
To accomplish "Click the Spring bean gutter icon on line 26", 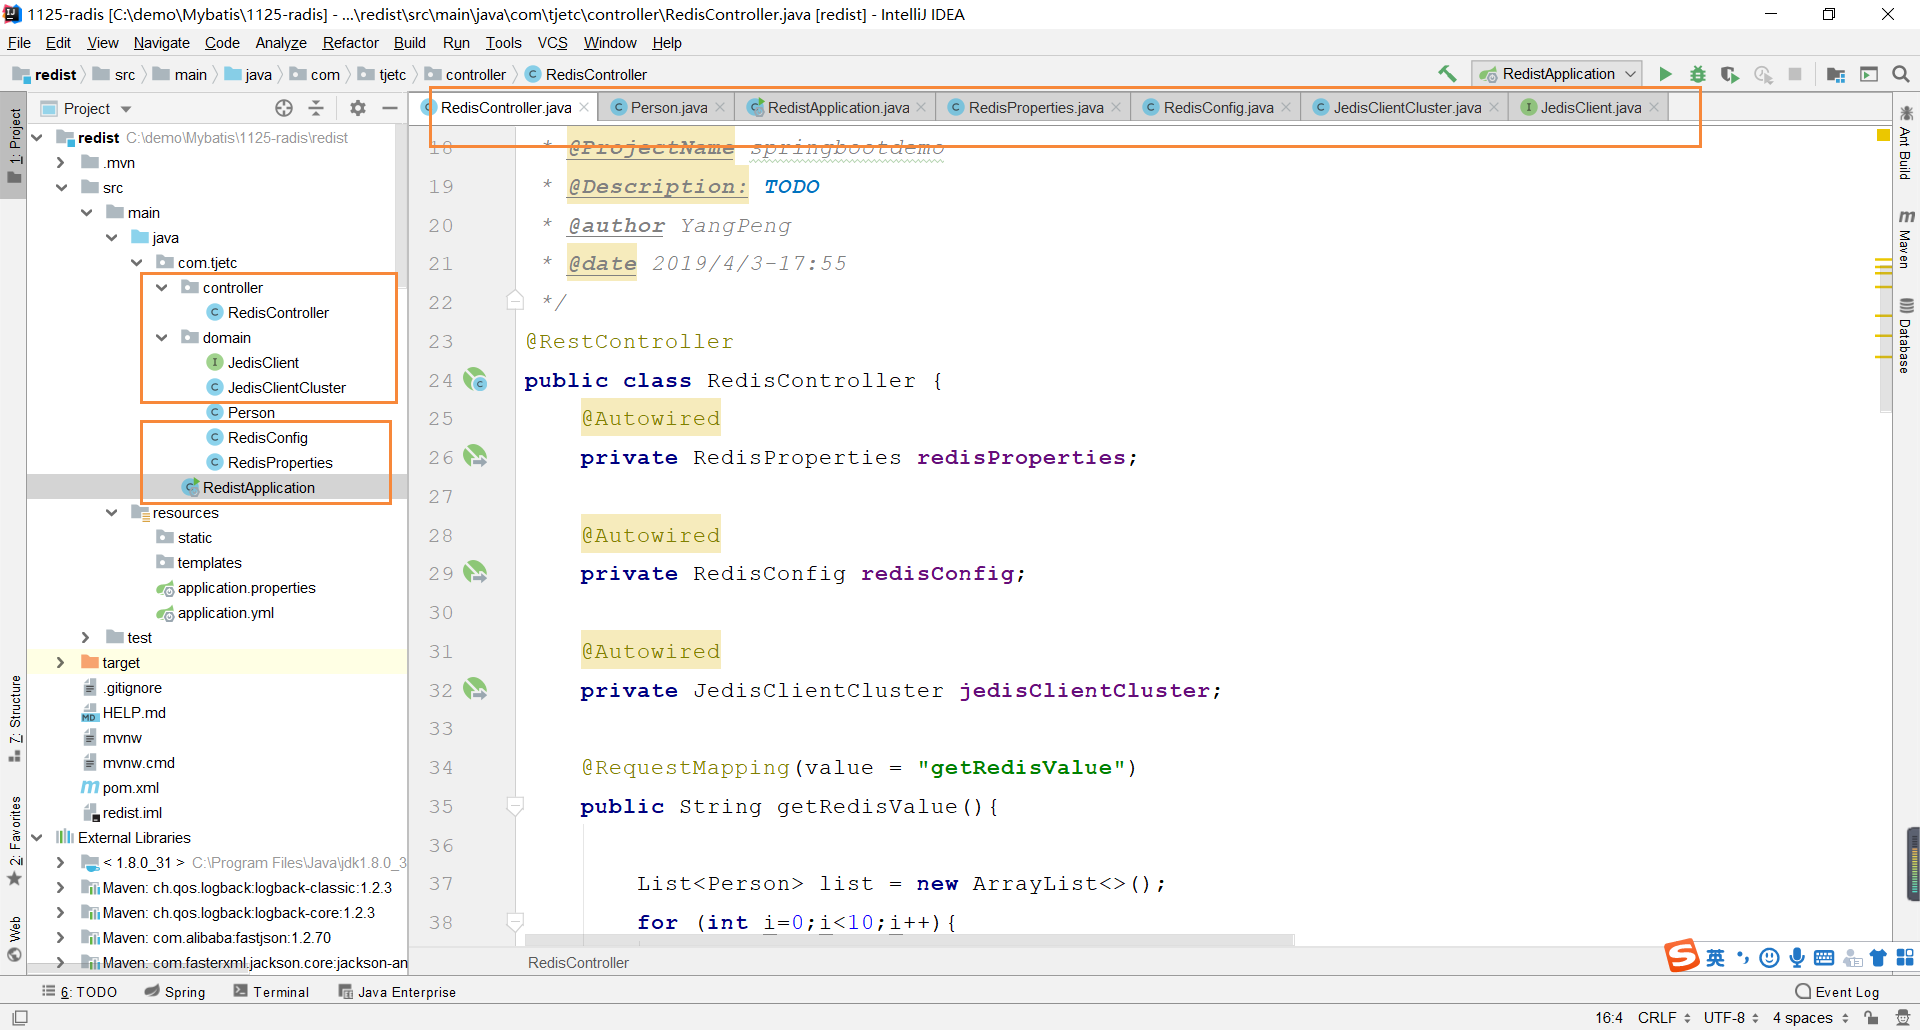I will tap(475, 457).
